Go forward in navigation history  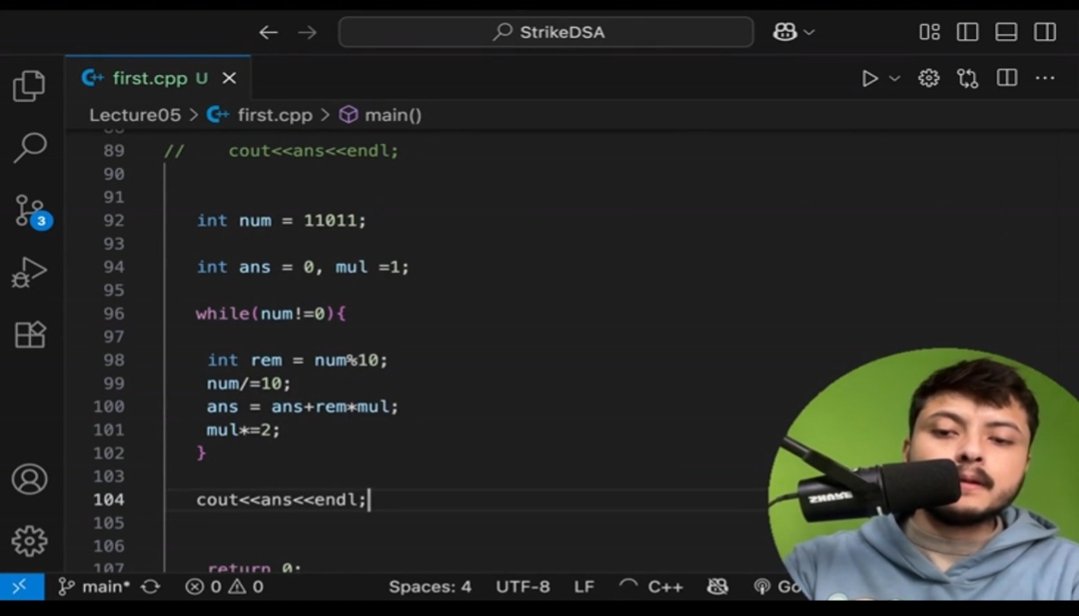[308, 32]
